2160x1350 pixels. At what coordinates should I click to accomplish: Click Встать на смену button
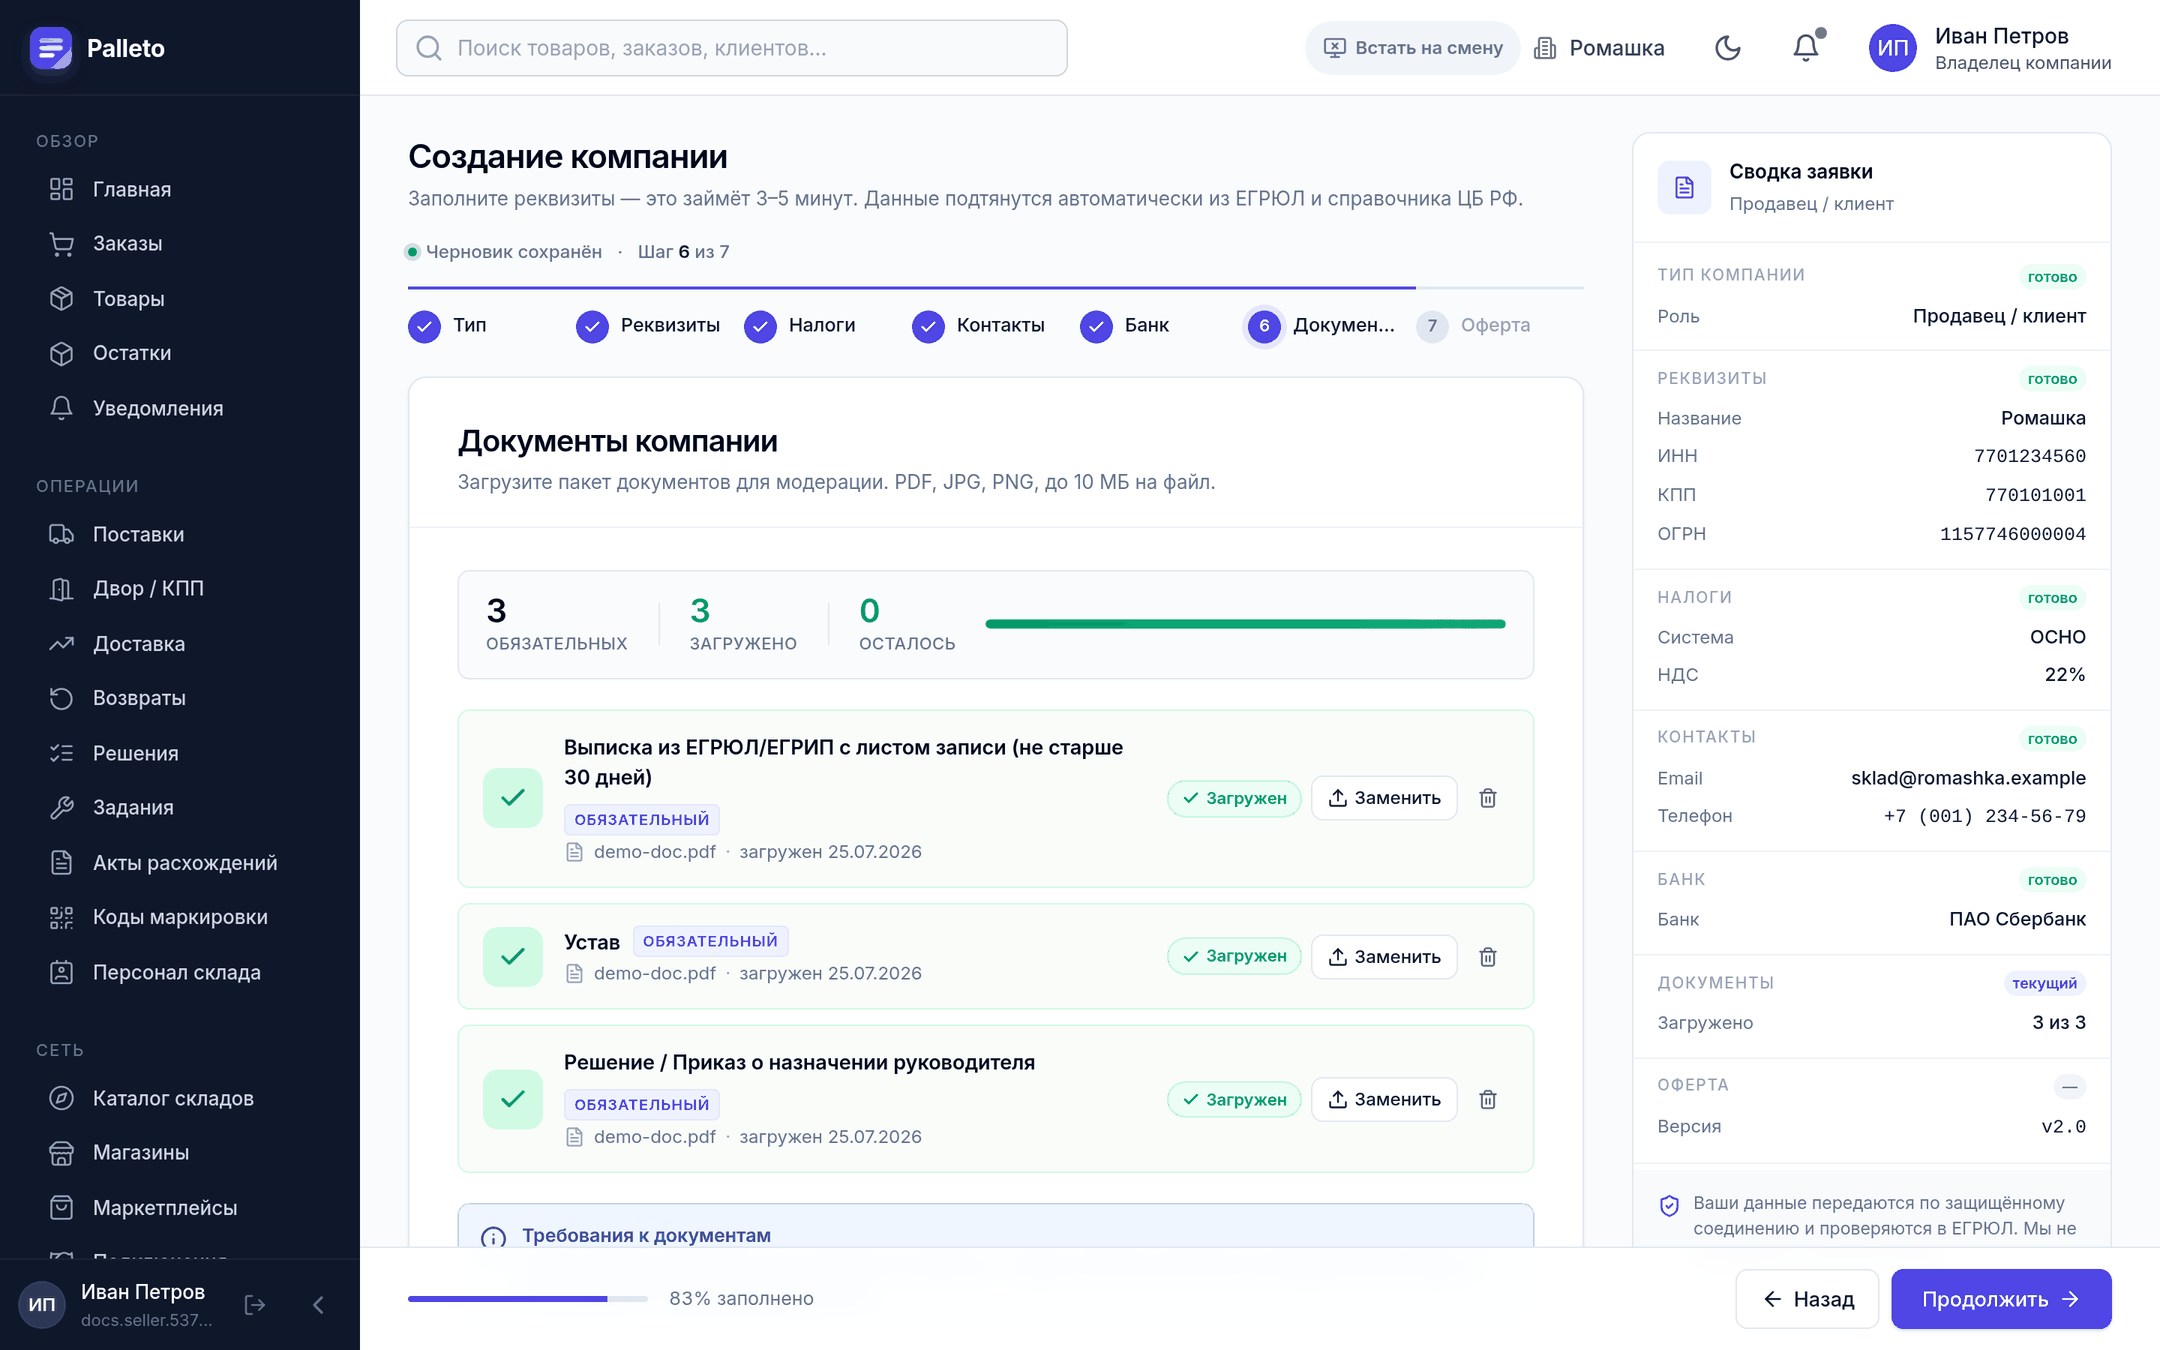pos(1413,48)
